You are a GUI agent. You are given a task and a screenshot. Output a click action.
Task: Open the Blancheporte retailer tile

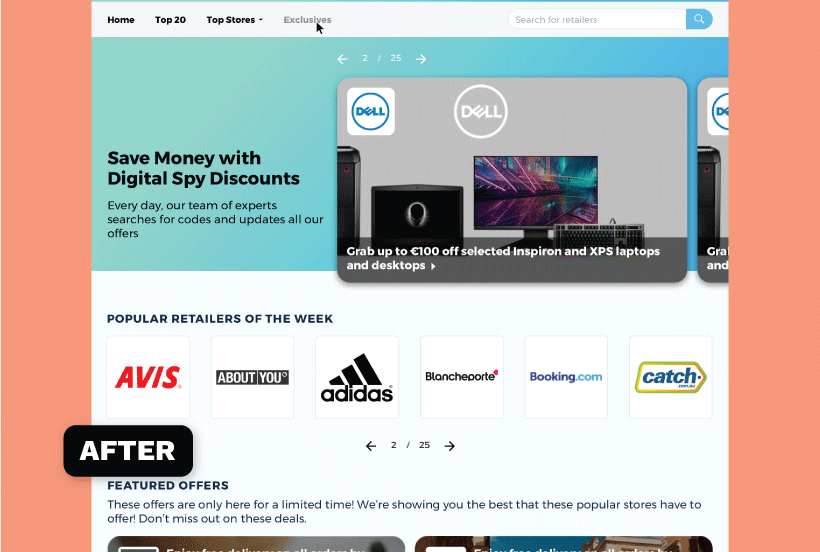(462, 377)
